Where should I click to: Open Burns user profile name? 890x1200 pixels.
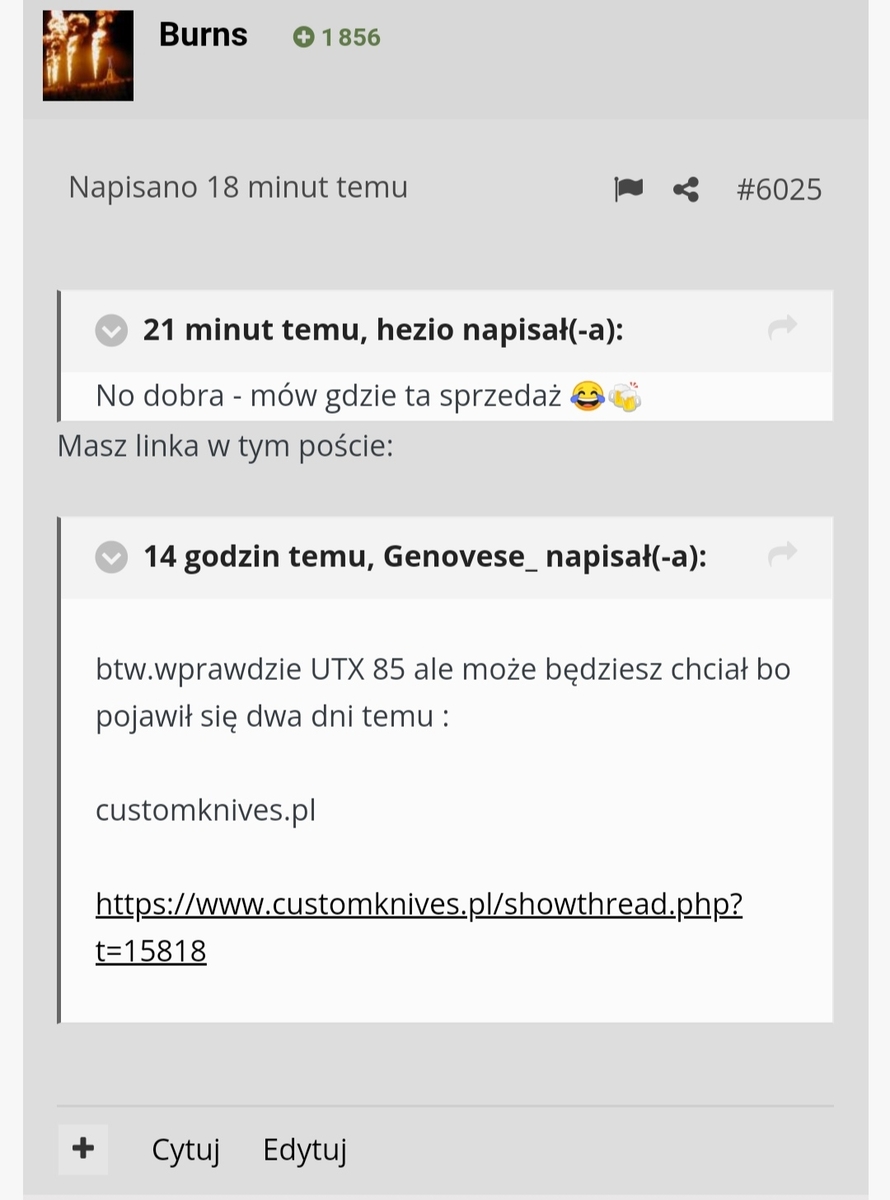203,35
